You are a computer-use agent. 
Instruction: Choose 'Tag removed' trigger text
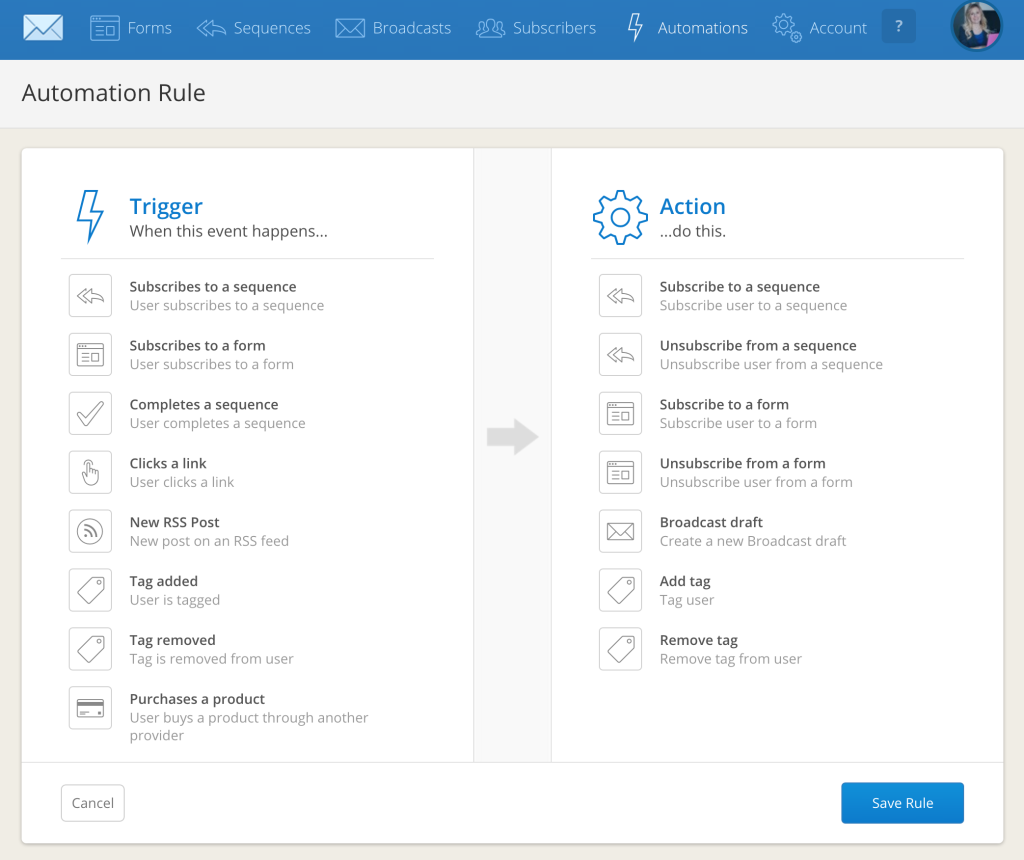pos(172,641)
